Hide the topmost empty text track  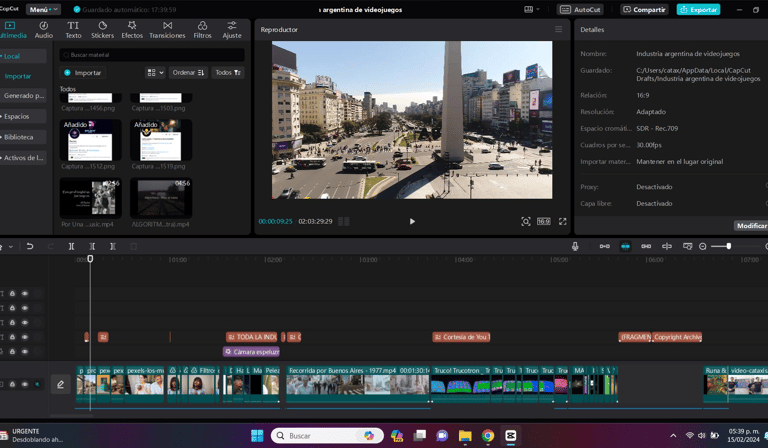(24, 293)
